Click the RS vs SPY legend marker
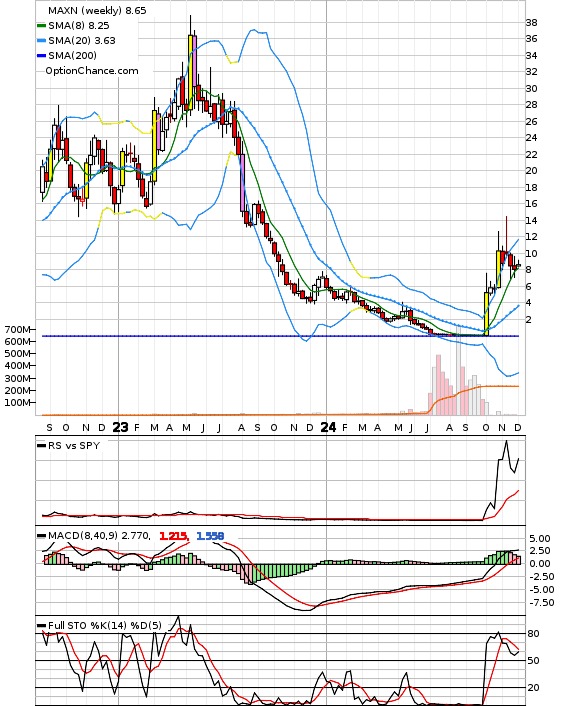This screenshot has height=706, width=566. pyautogui.click(x=41, y=446)
